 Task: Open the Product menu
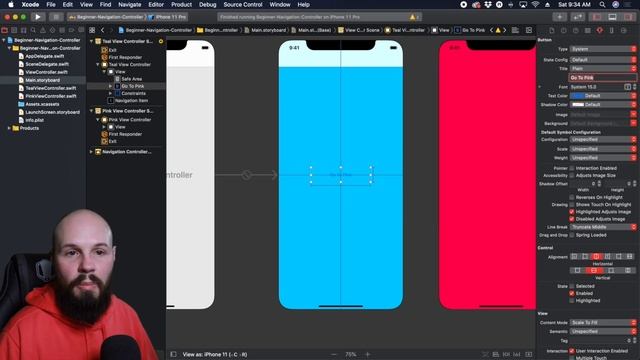point(181,4)
